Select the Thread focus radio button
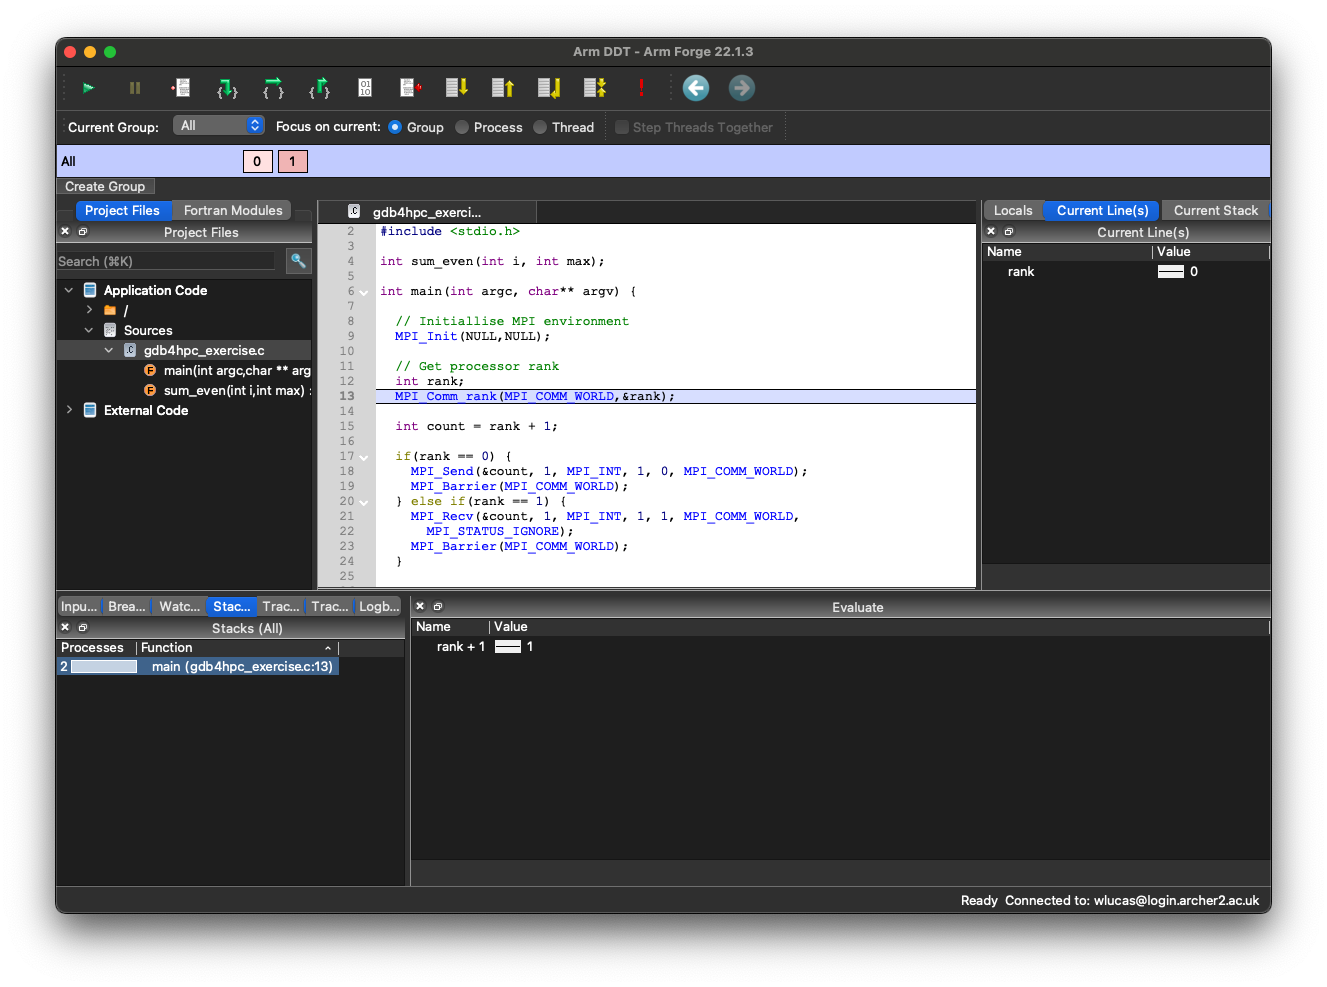 pos(540,127)
